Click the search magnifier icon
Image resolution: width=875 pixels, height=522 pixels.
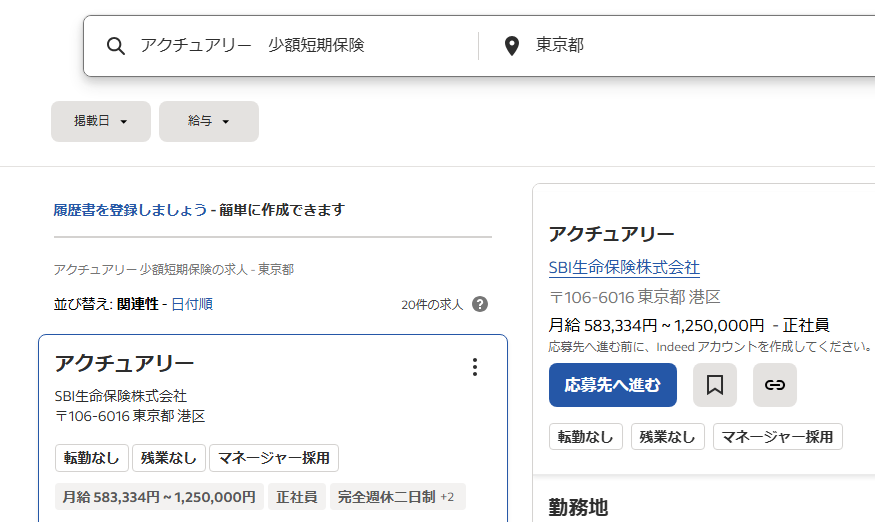pos(116,46)
